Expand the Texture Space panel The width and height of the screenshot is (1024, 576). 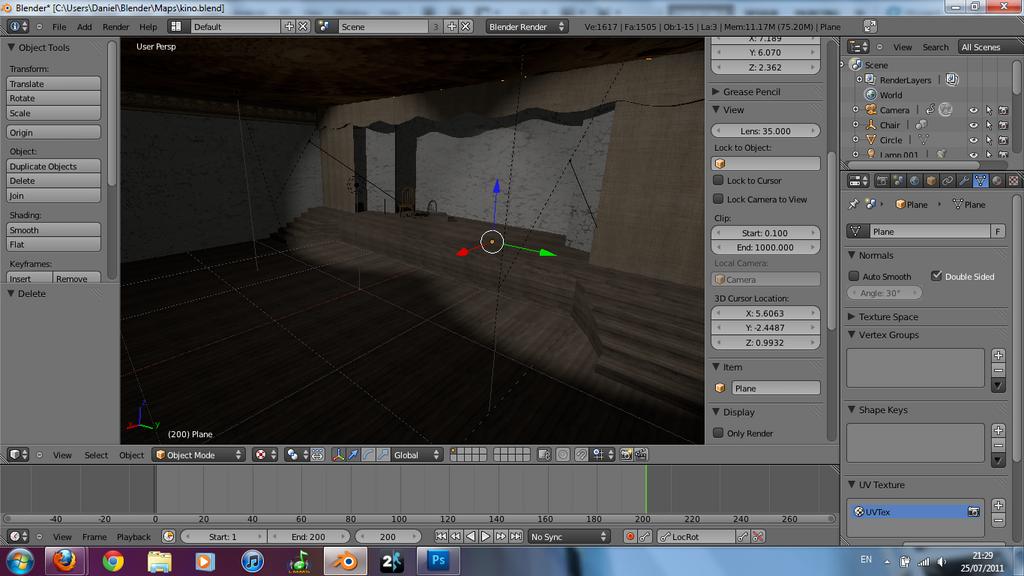point(888,317)
